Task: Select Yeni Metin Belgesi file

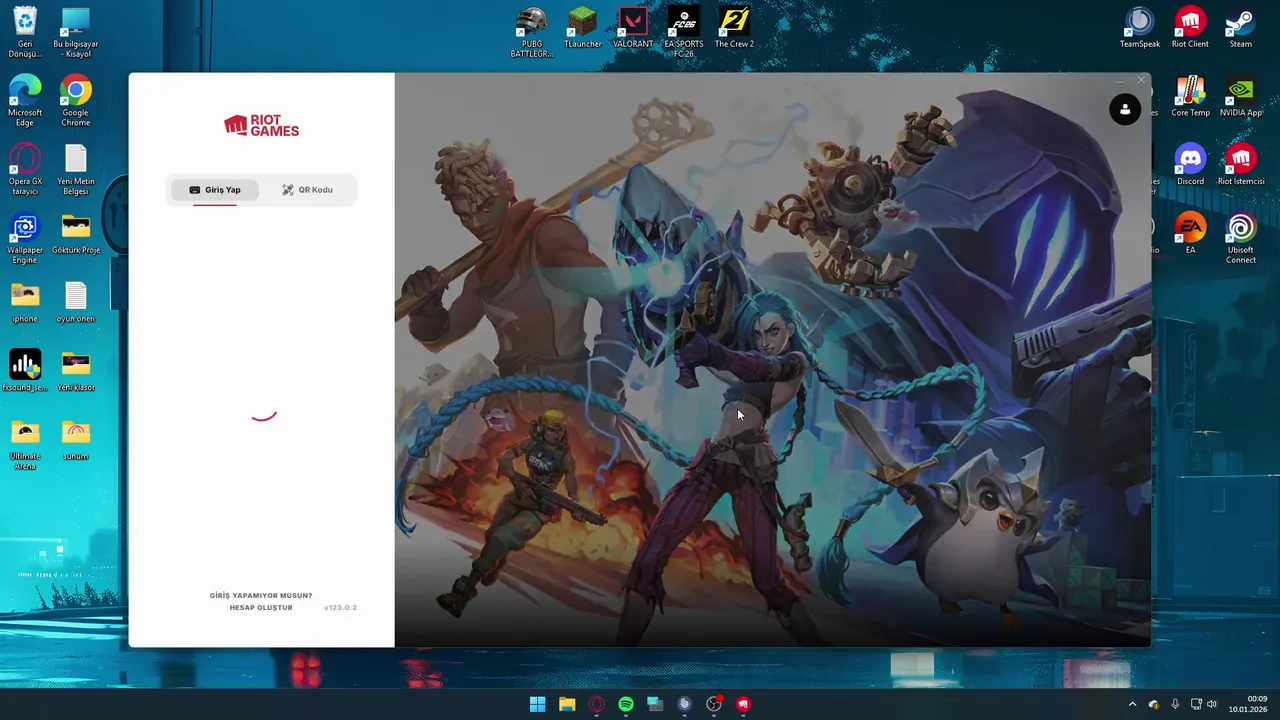Action: (x=76, y=170)
